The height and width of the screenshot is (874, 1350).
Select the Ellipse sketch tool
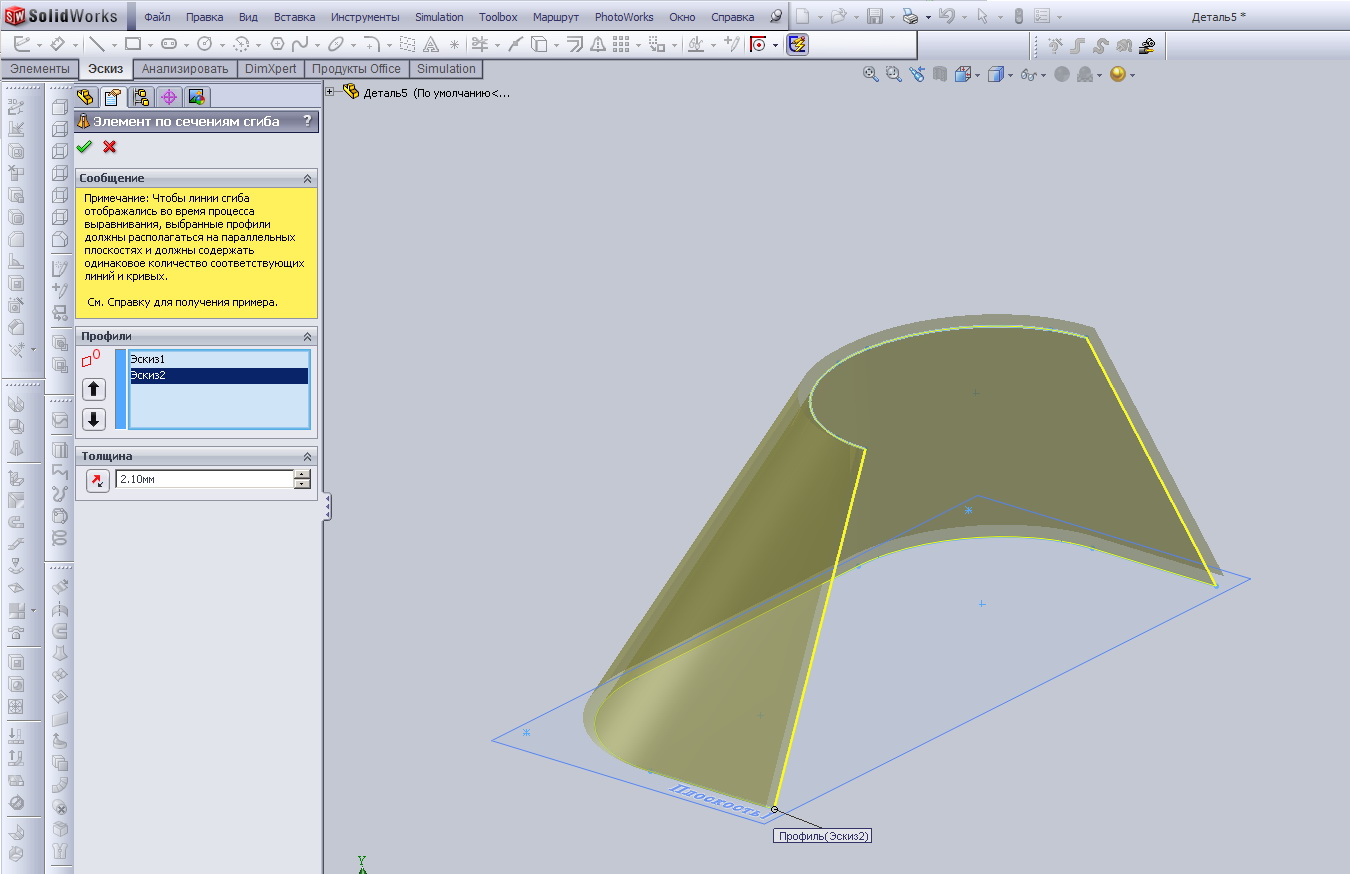click(x=336, y=44)
